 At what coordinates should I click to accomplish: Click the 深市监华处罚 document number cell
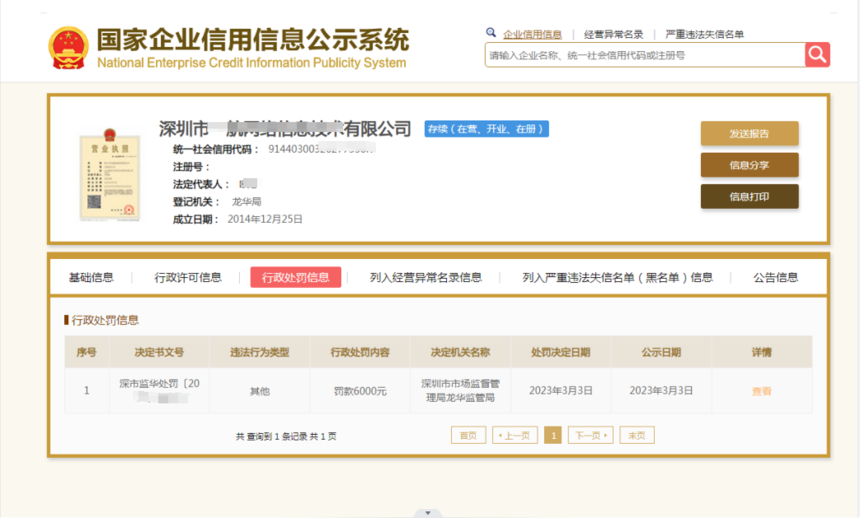click(x=160, y=390)
